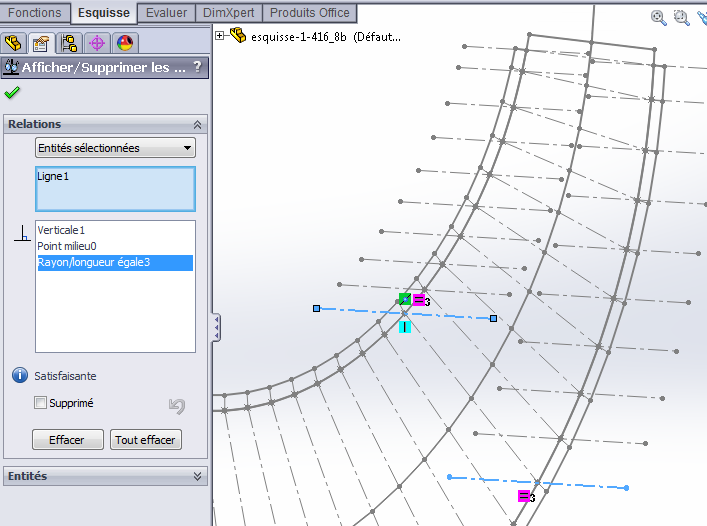Confirm with the green check mark
The height and width of the screenshot is (526, 707).
(12, 92)
